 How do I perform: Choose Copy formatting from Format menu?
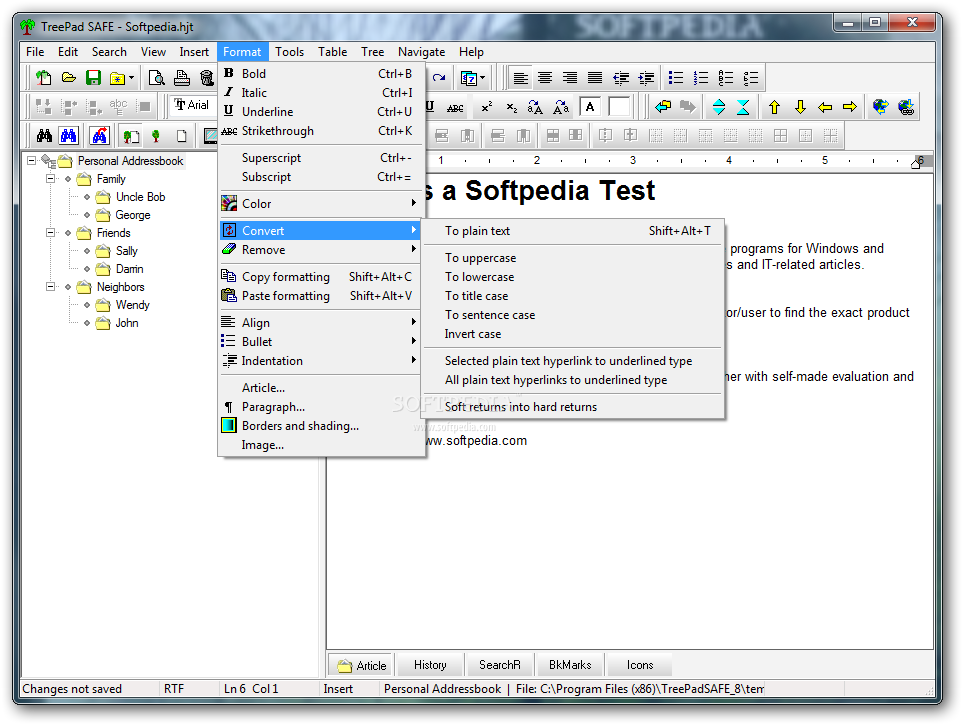(321, 277)
